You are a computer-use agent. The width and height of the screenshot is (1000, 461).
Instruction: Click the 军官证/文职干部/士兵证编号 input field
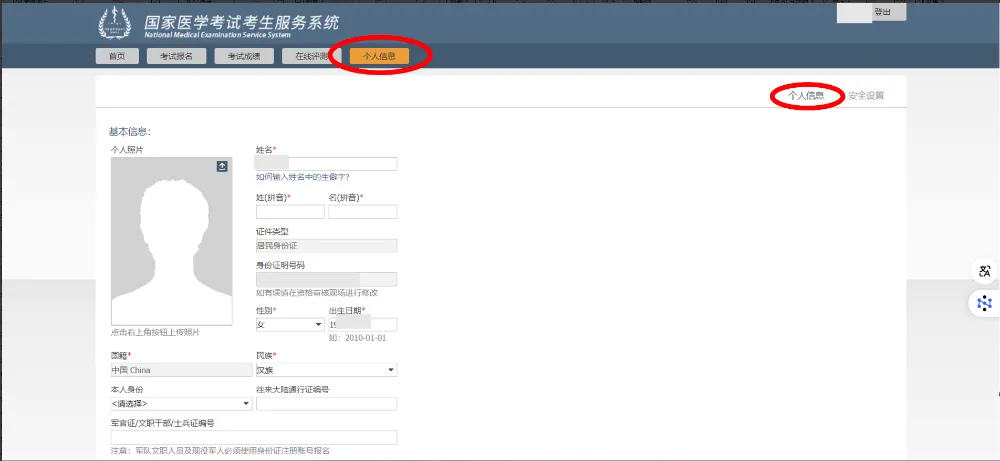(x=254, y=437)
